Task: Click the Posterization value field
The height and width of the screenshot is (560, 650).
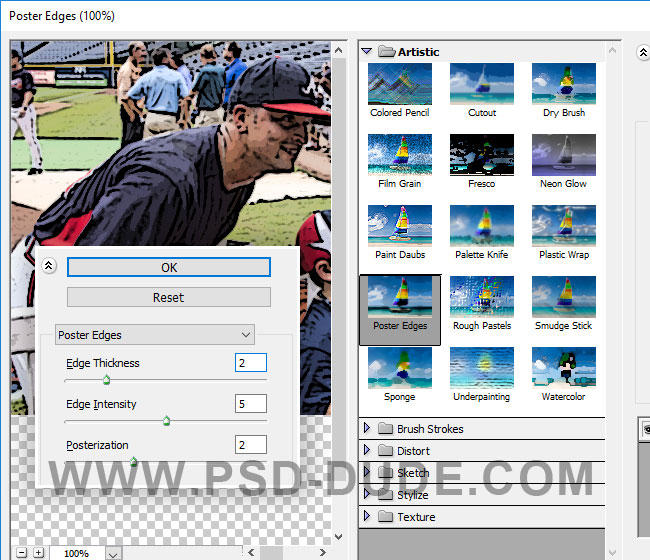Action: [251, 445]
